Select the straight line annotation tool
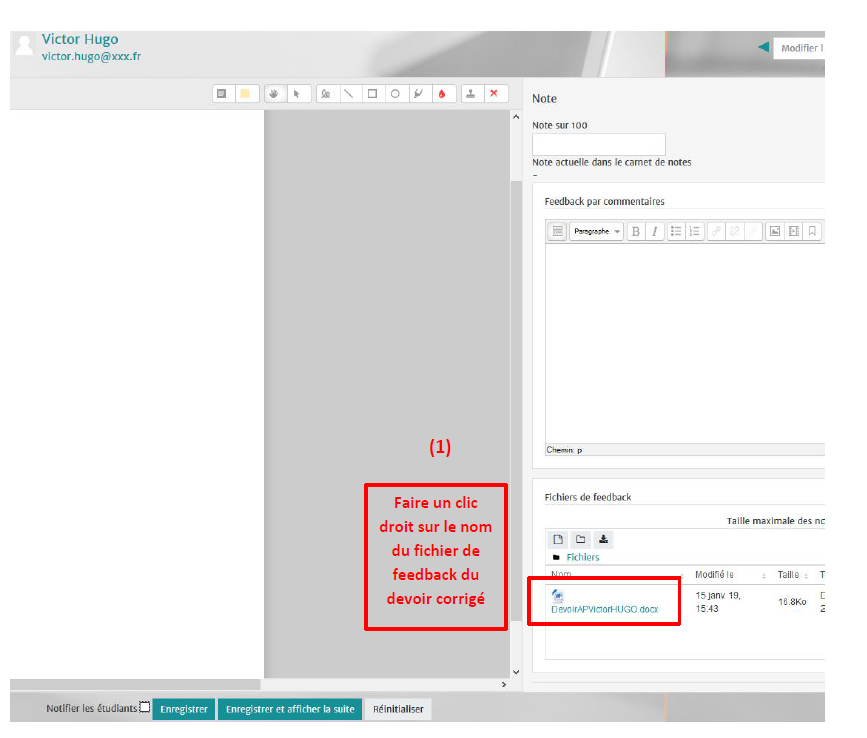 (x=348, y=94)
